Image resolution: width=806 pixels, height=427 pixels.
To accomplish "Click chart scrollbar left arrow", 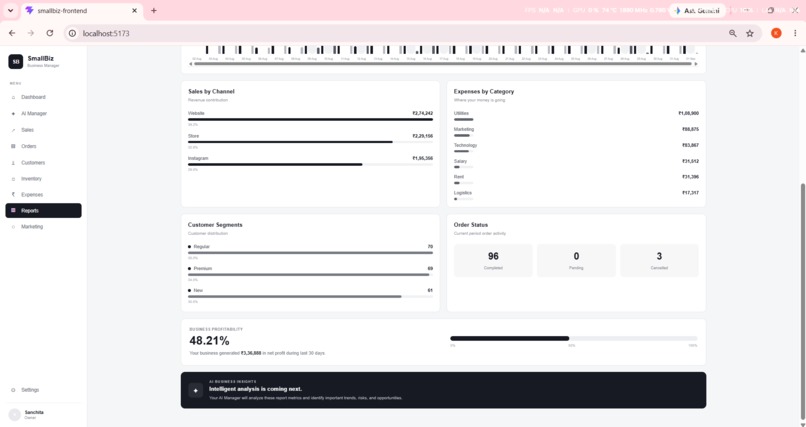I will 191,64.
